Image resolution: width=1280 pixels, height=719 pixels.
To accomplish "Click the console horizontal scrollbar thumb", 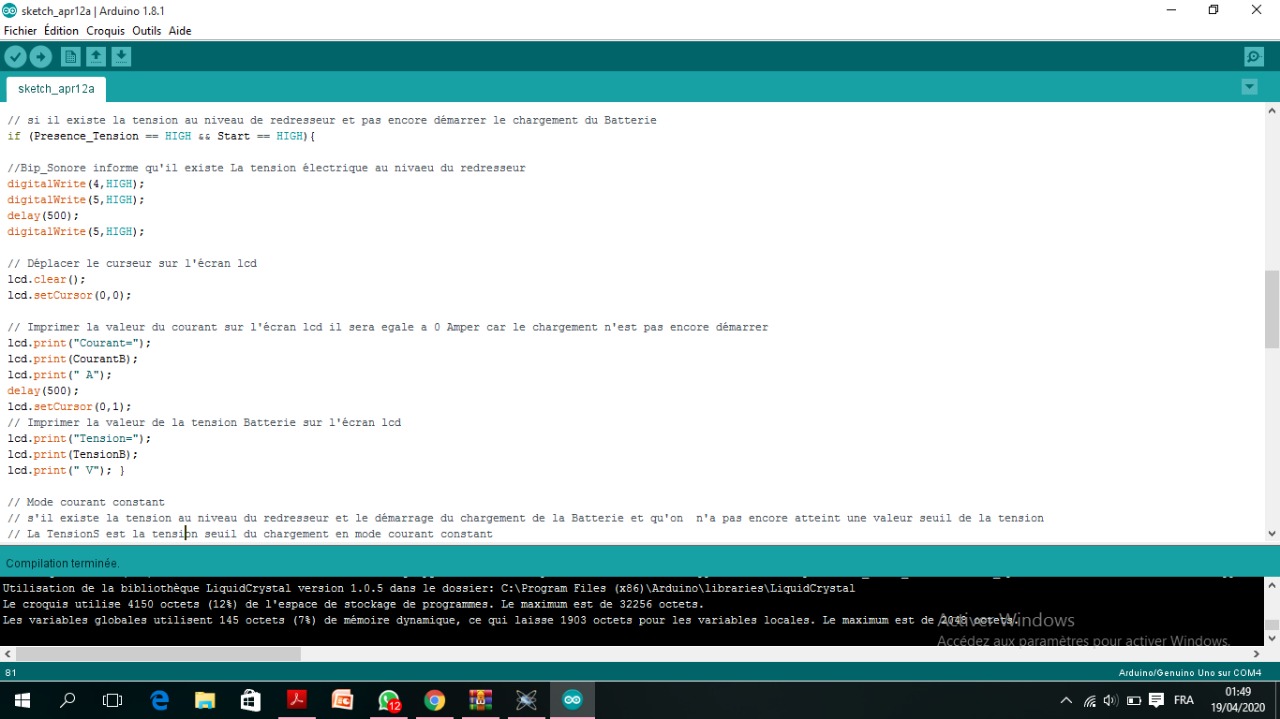I will (x=158, y=654).
